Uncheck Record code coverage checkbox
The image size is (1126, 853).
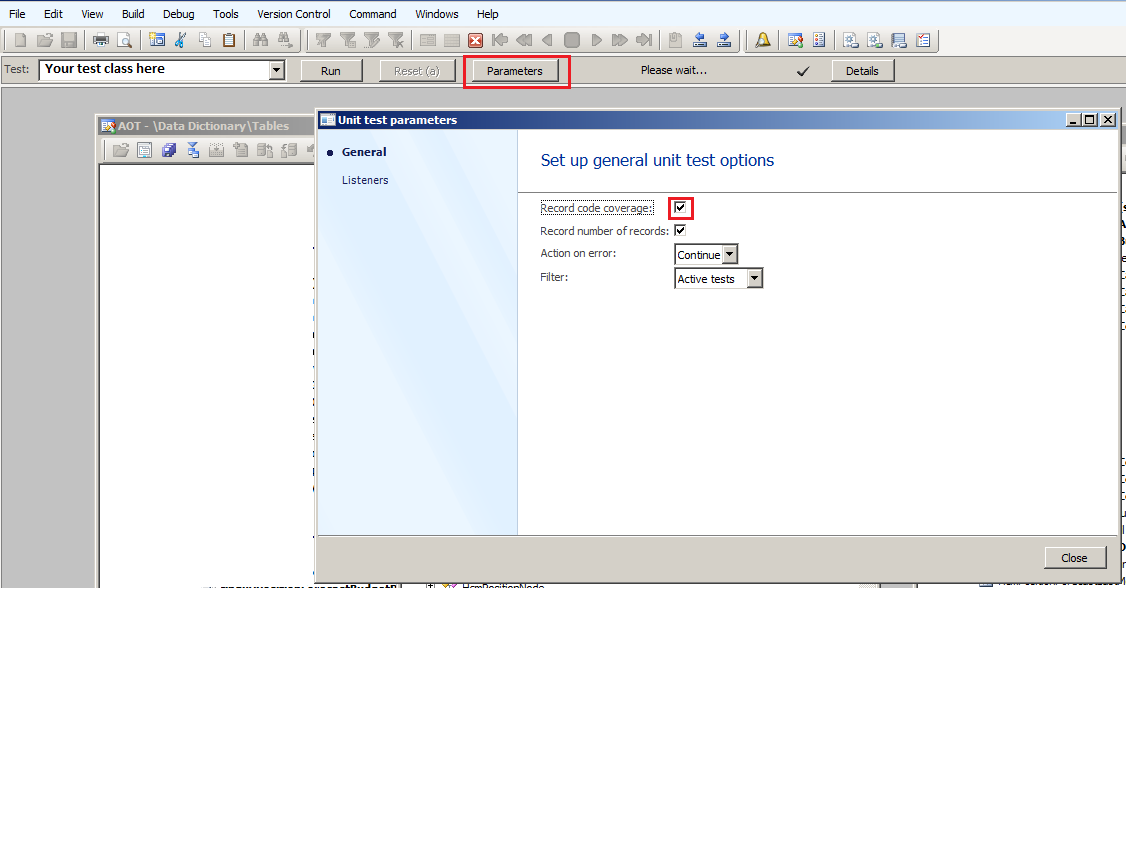pyautogui.click(x=680, y=208)
